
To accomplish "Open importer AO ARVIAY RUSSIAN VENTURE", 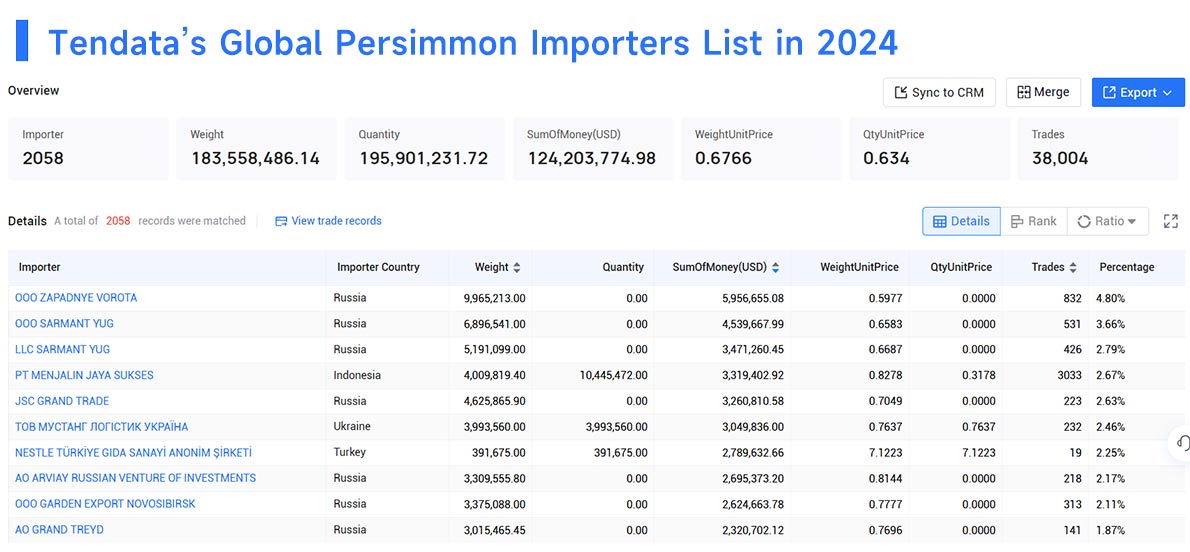I will [x=136, y=478].
